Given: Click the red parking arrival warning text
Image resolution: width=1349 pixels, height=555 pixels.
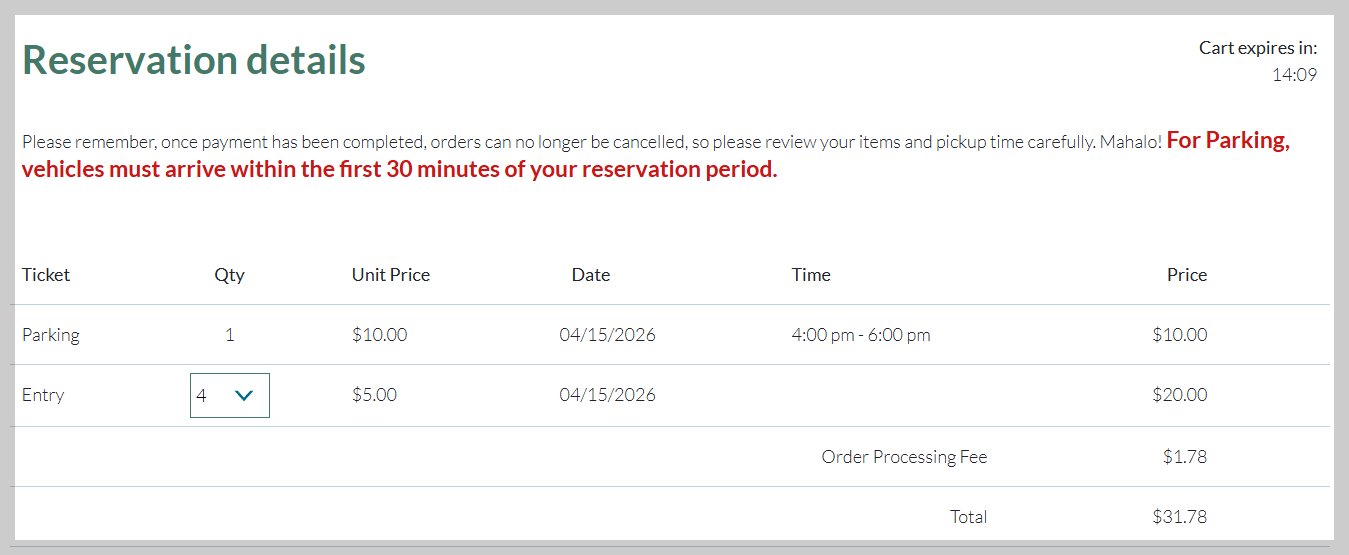Looking at the screenshot, I should 656,155.
